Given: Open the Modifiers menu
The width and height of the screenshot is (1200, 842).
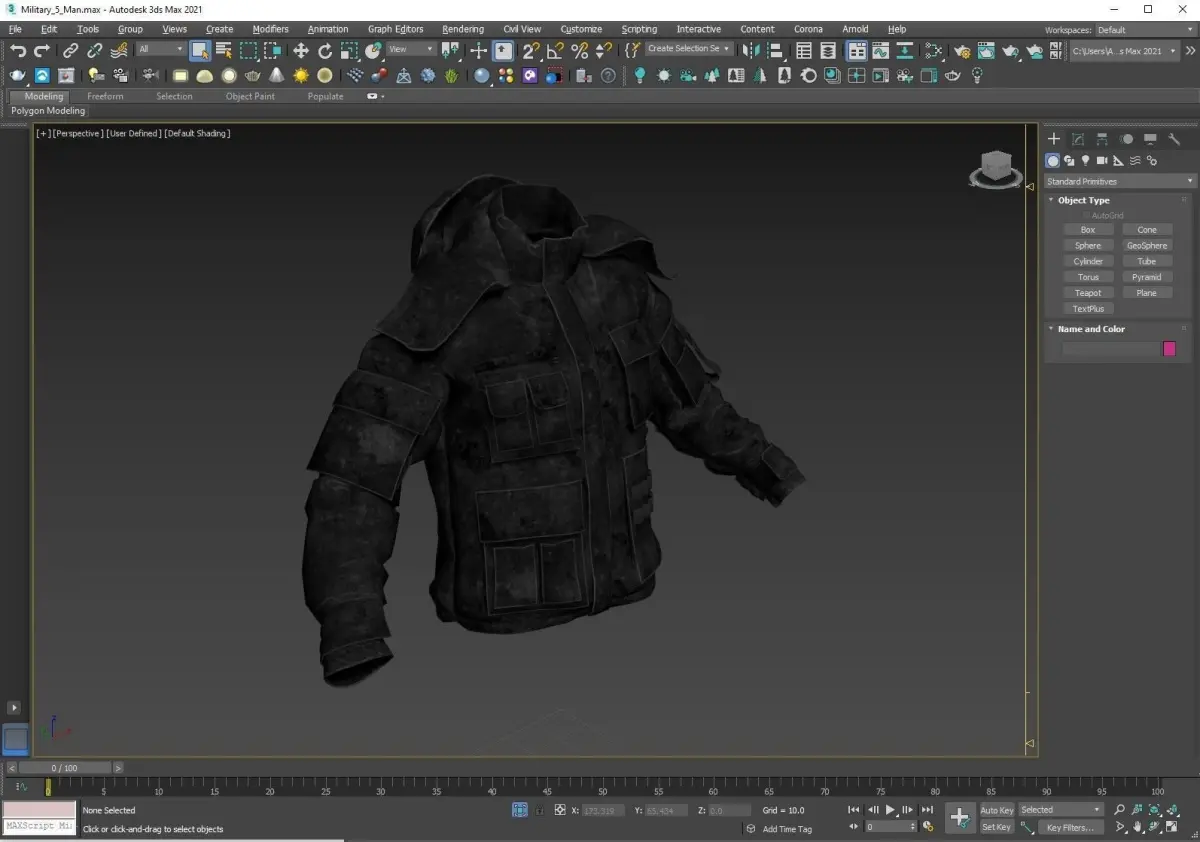Looking at the screenshot, I should [x=270, y=29].
